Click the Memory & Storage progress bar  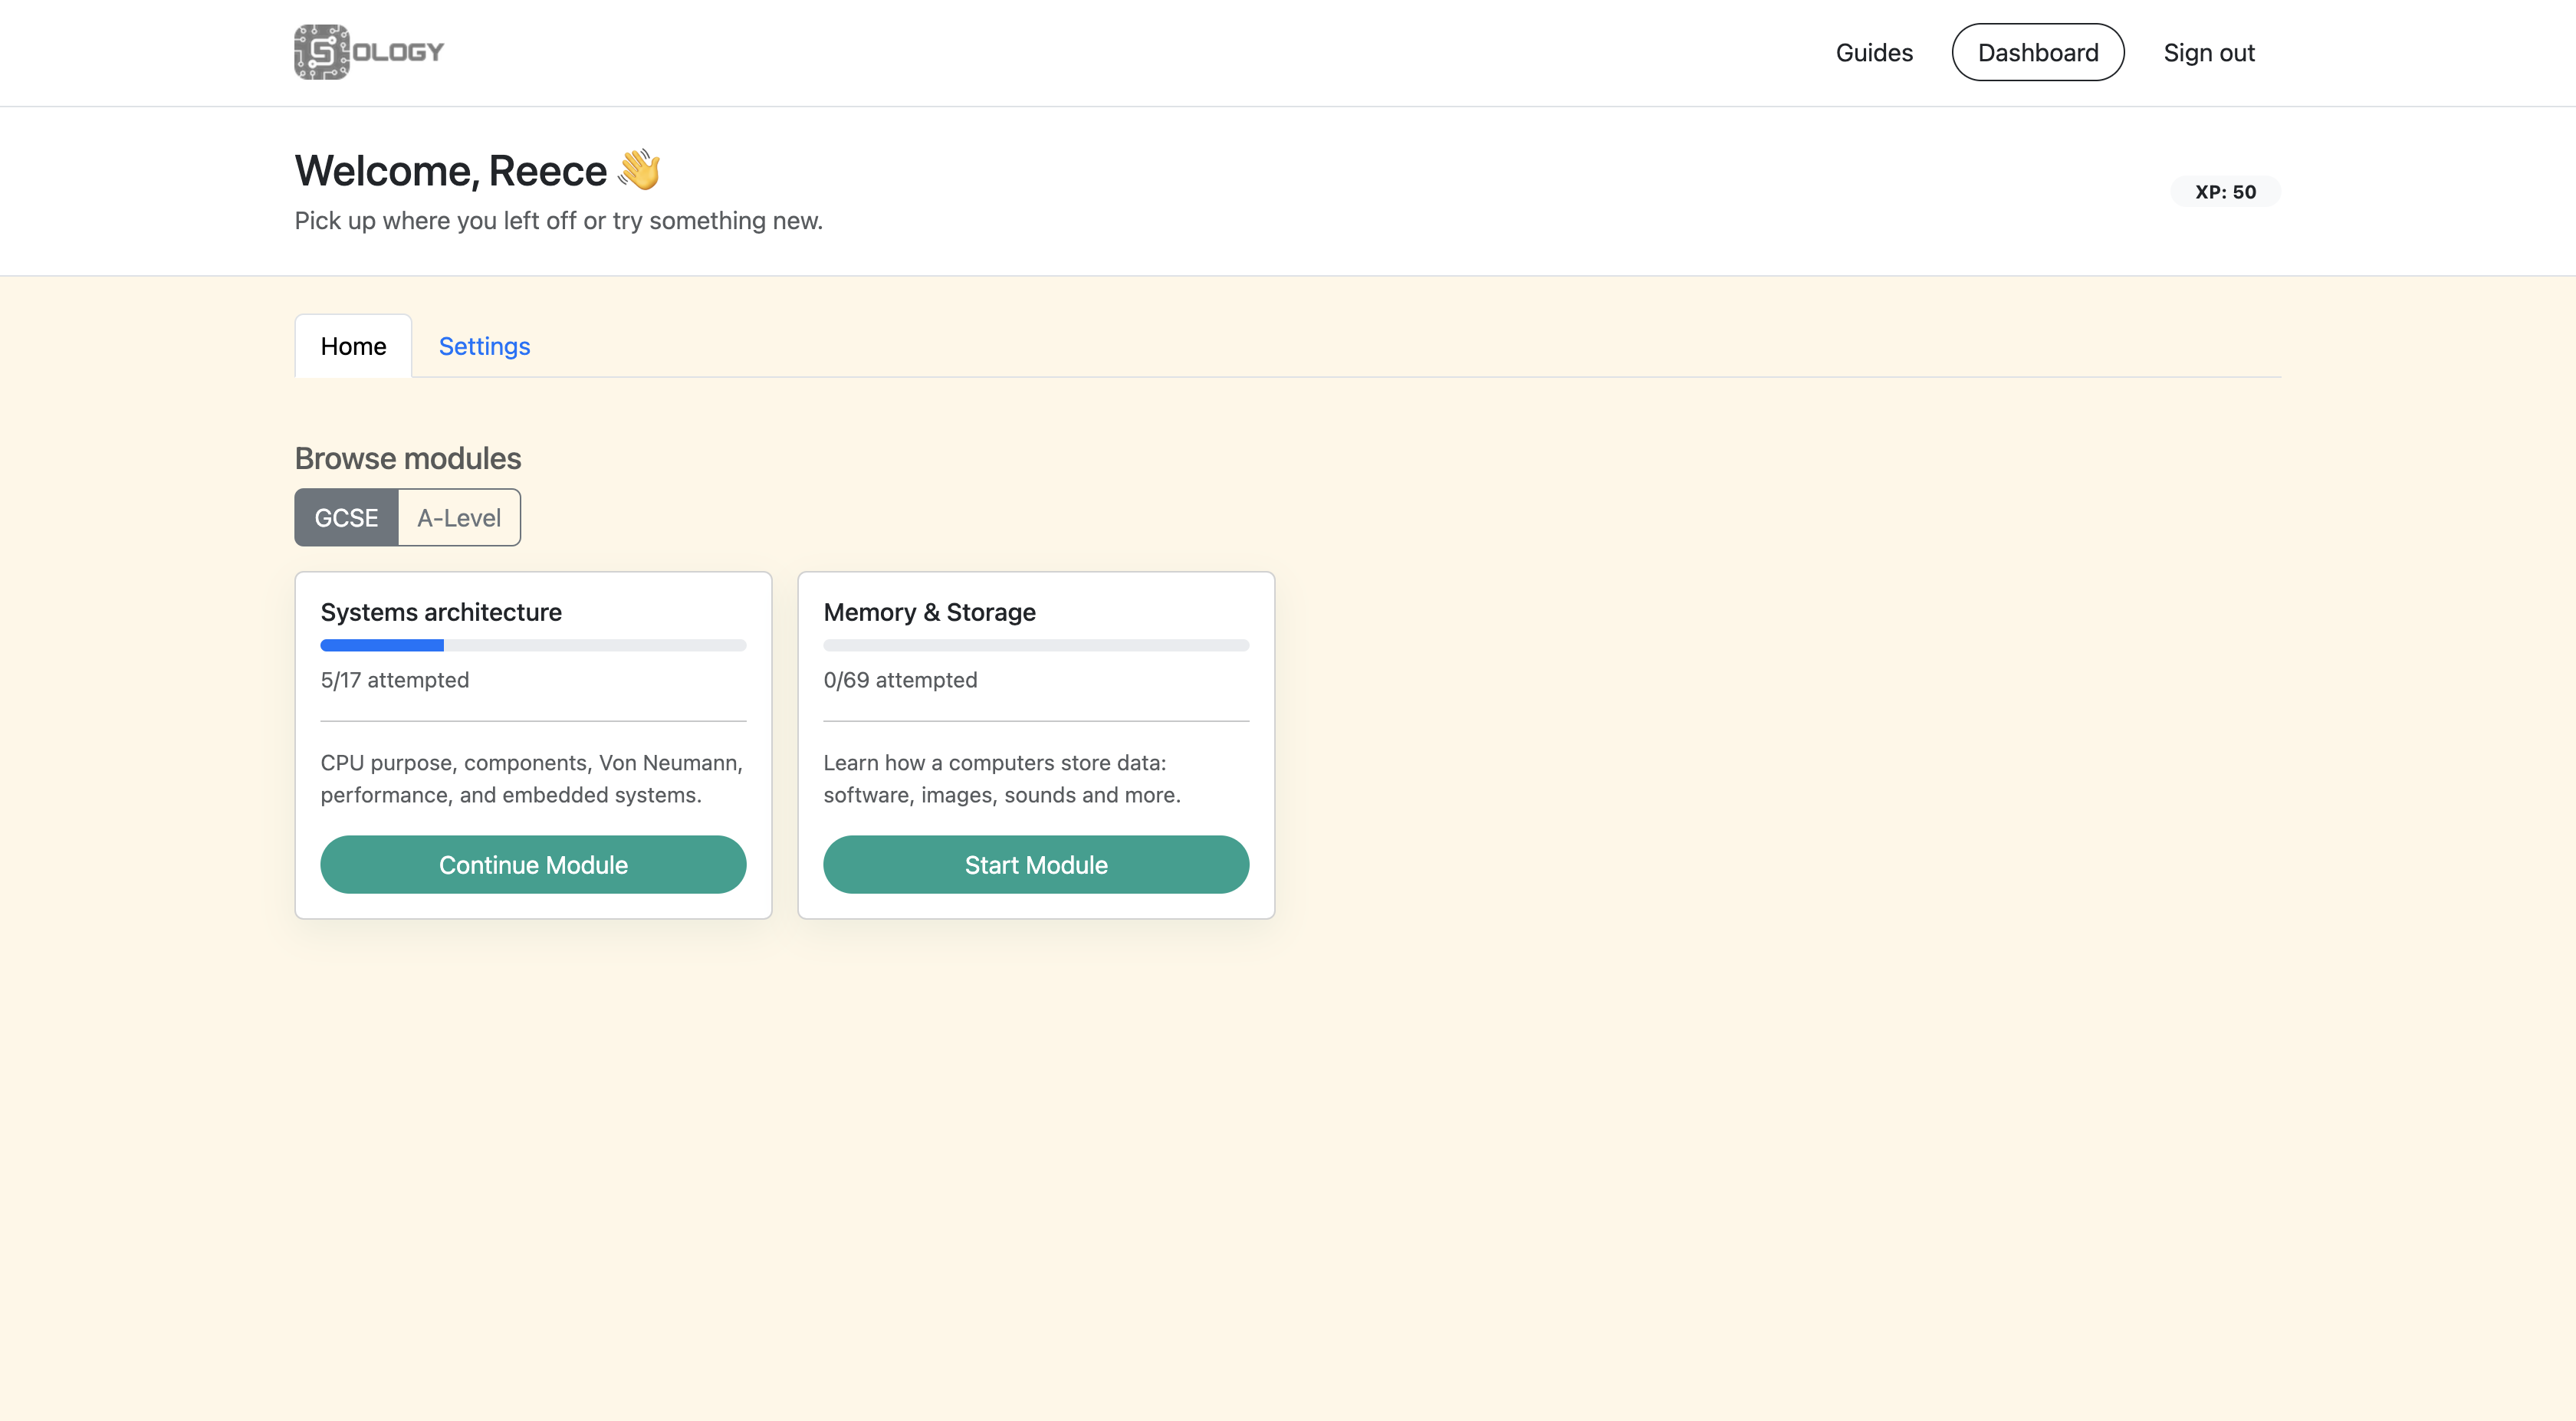pos(1035,646)
